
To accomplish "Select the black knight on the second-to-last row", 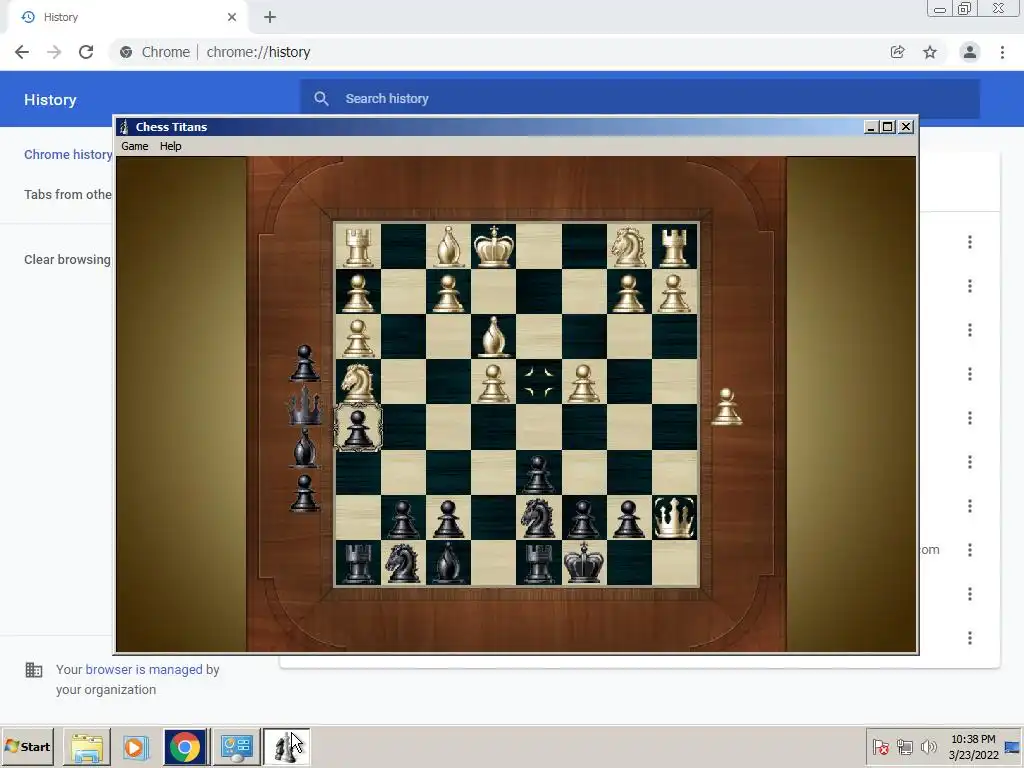I will (539, 517).
